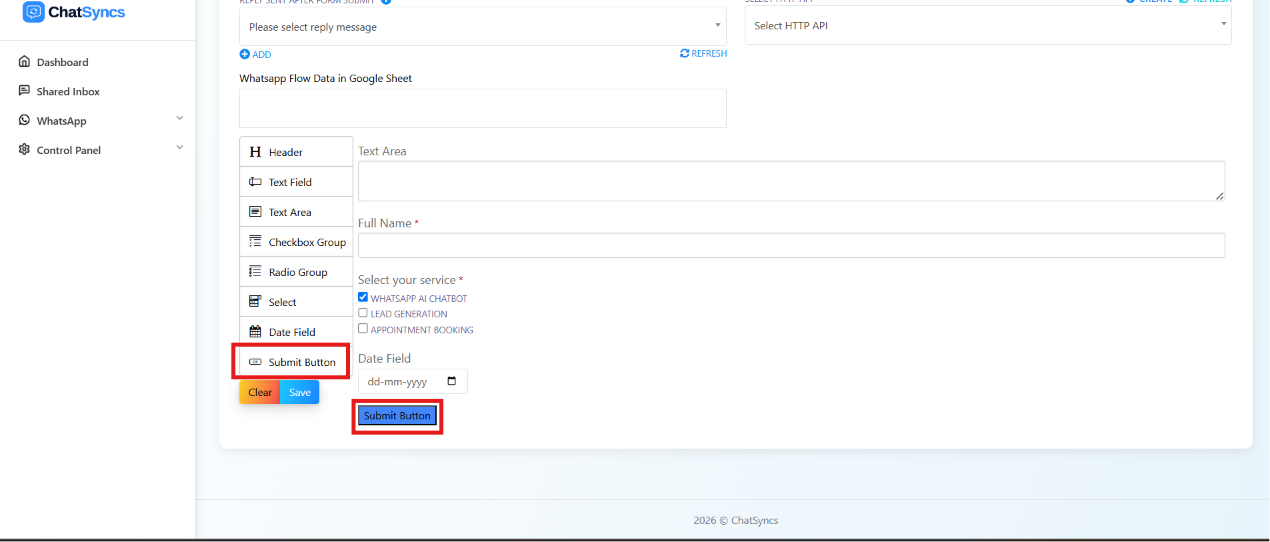The height and width of the screenshot is (542, 1270).
Task: Click the Date Field label in preview
Action: click(384, 358)
